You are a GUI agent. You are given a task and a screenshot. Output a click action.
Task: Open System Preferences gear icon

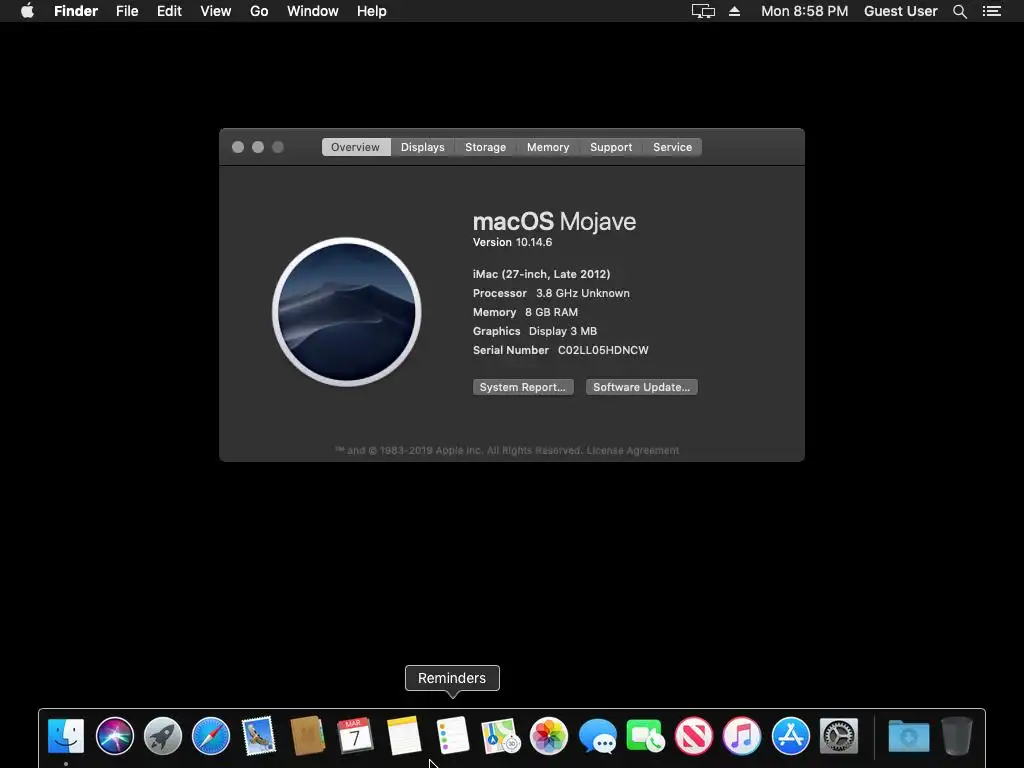coord(839,736)
